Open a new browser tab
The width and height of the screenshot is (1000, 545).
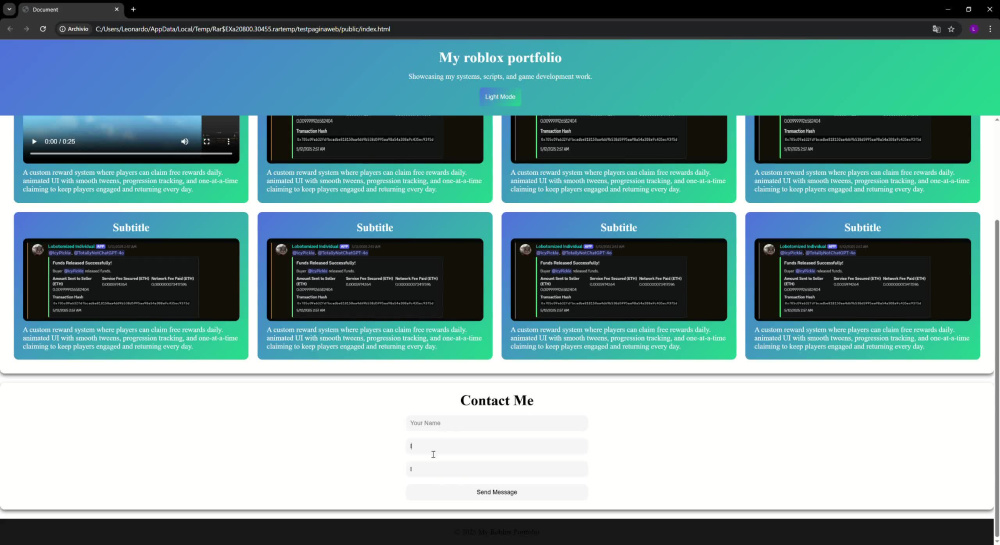click(133, 10)
